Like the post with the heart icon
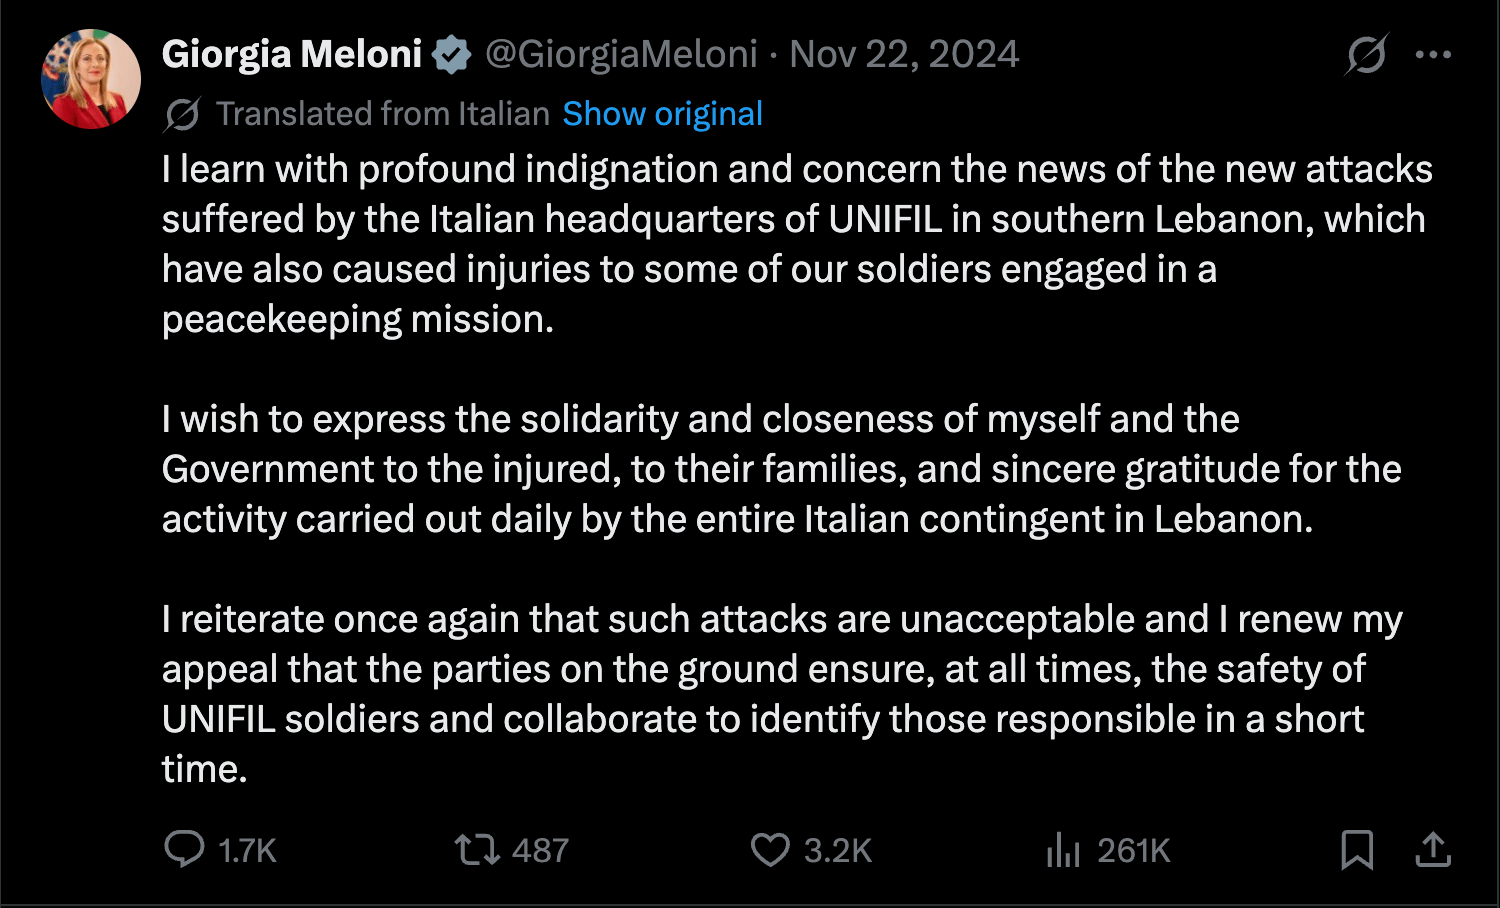 click(x=770, y=850)
